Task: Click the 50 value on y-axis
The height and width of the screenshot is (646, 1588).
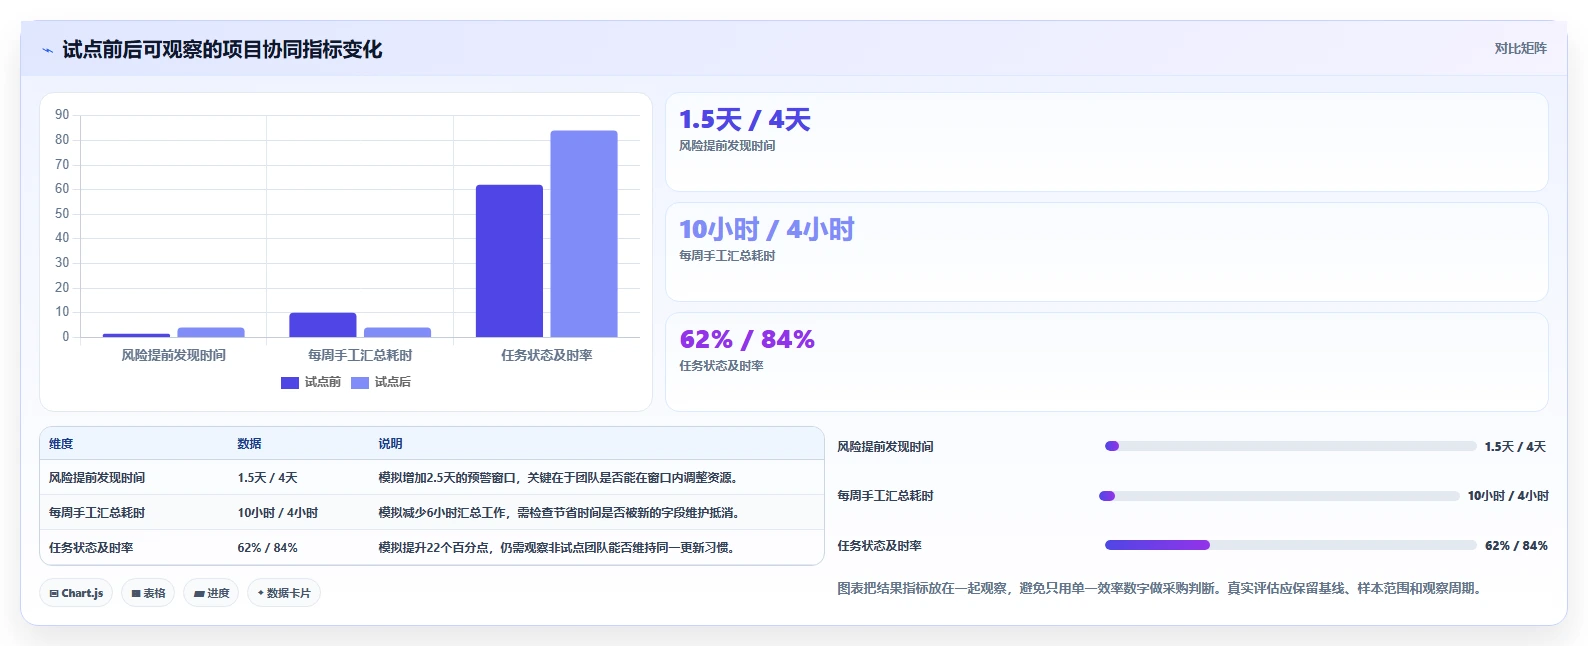Action: click(x=62, y=213)
